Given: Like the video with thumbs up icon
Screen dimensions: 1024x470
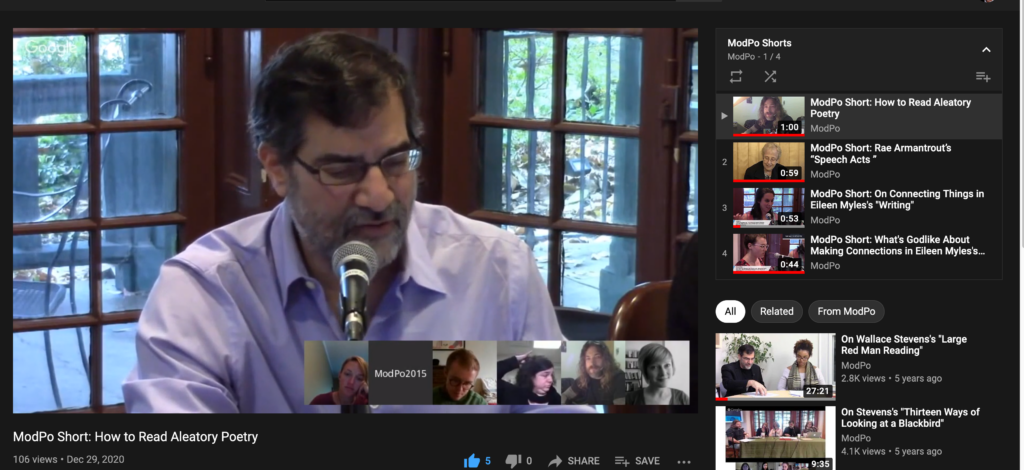Looking at the screenshot, I should click(472, 461).
